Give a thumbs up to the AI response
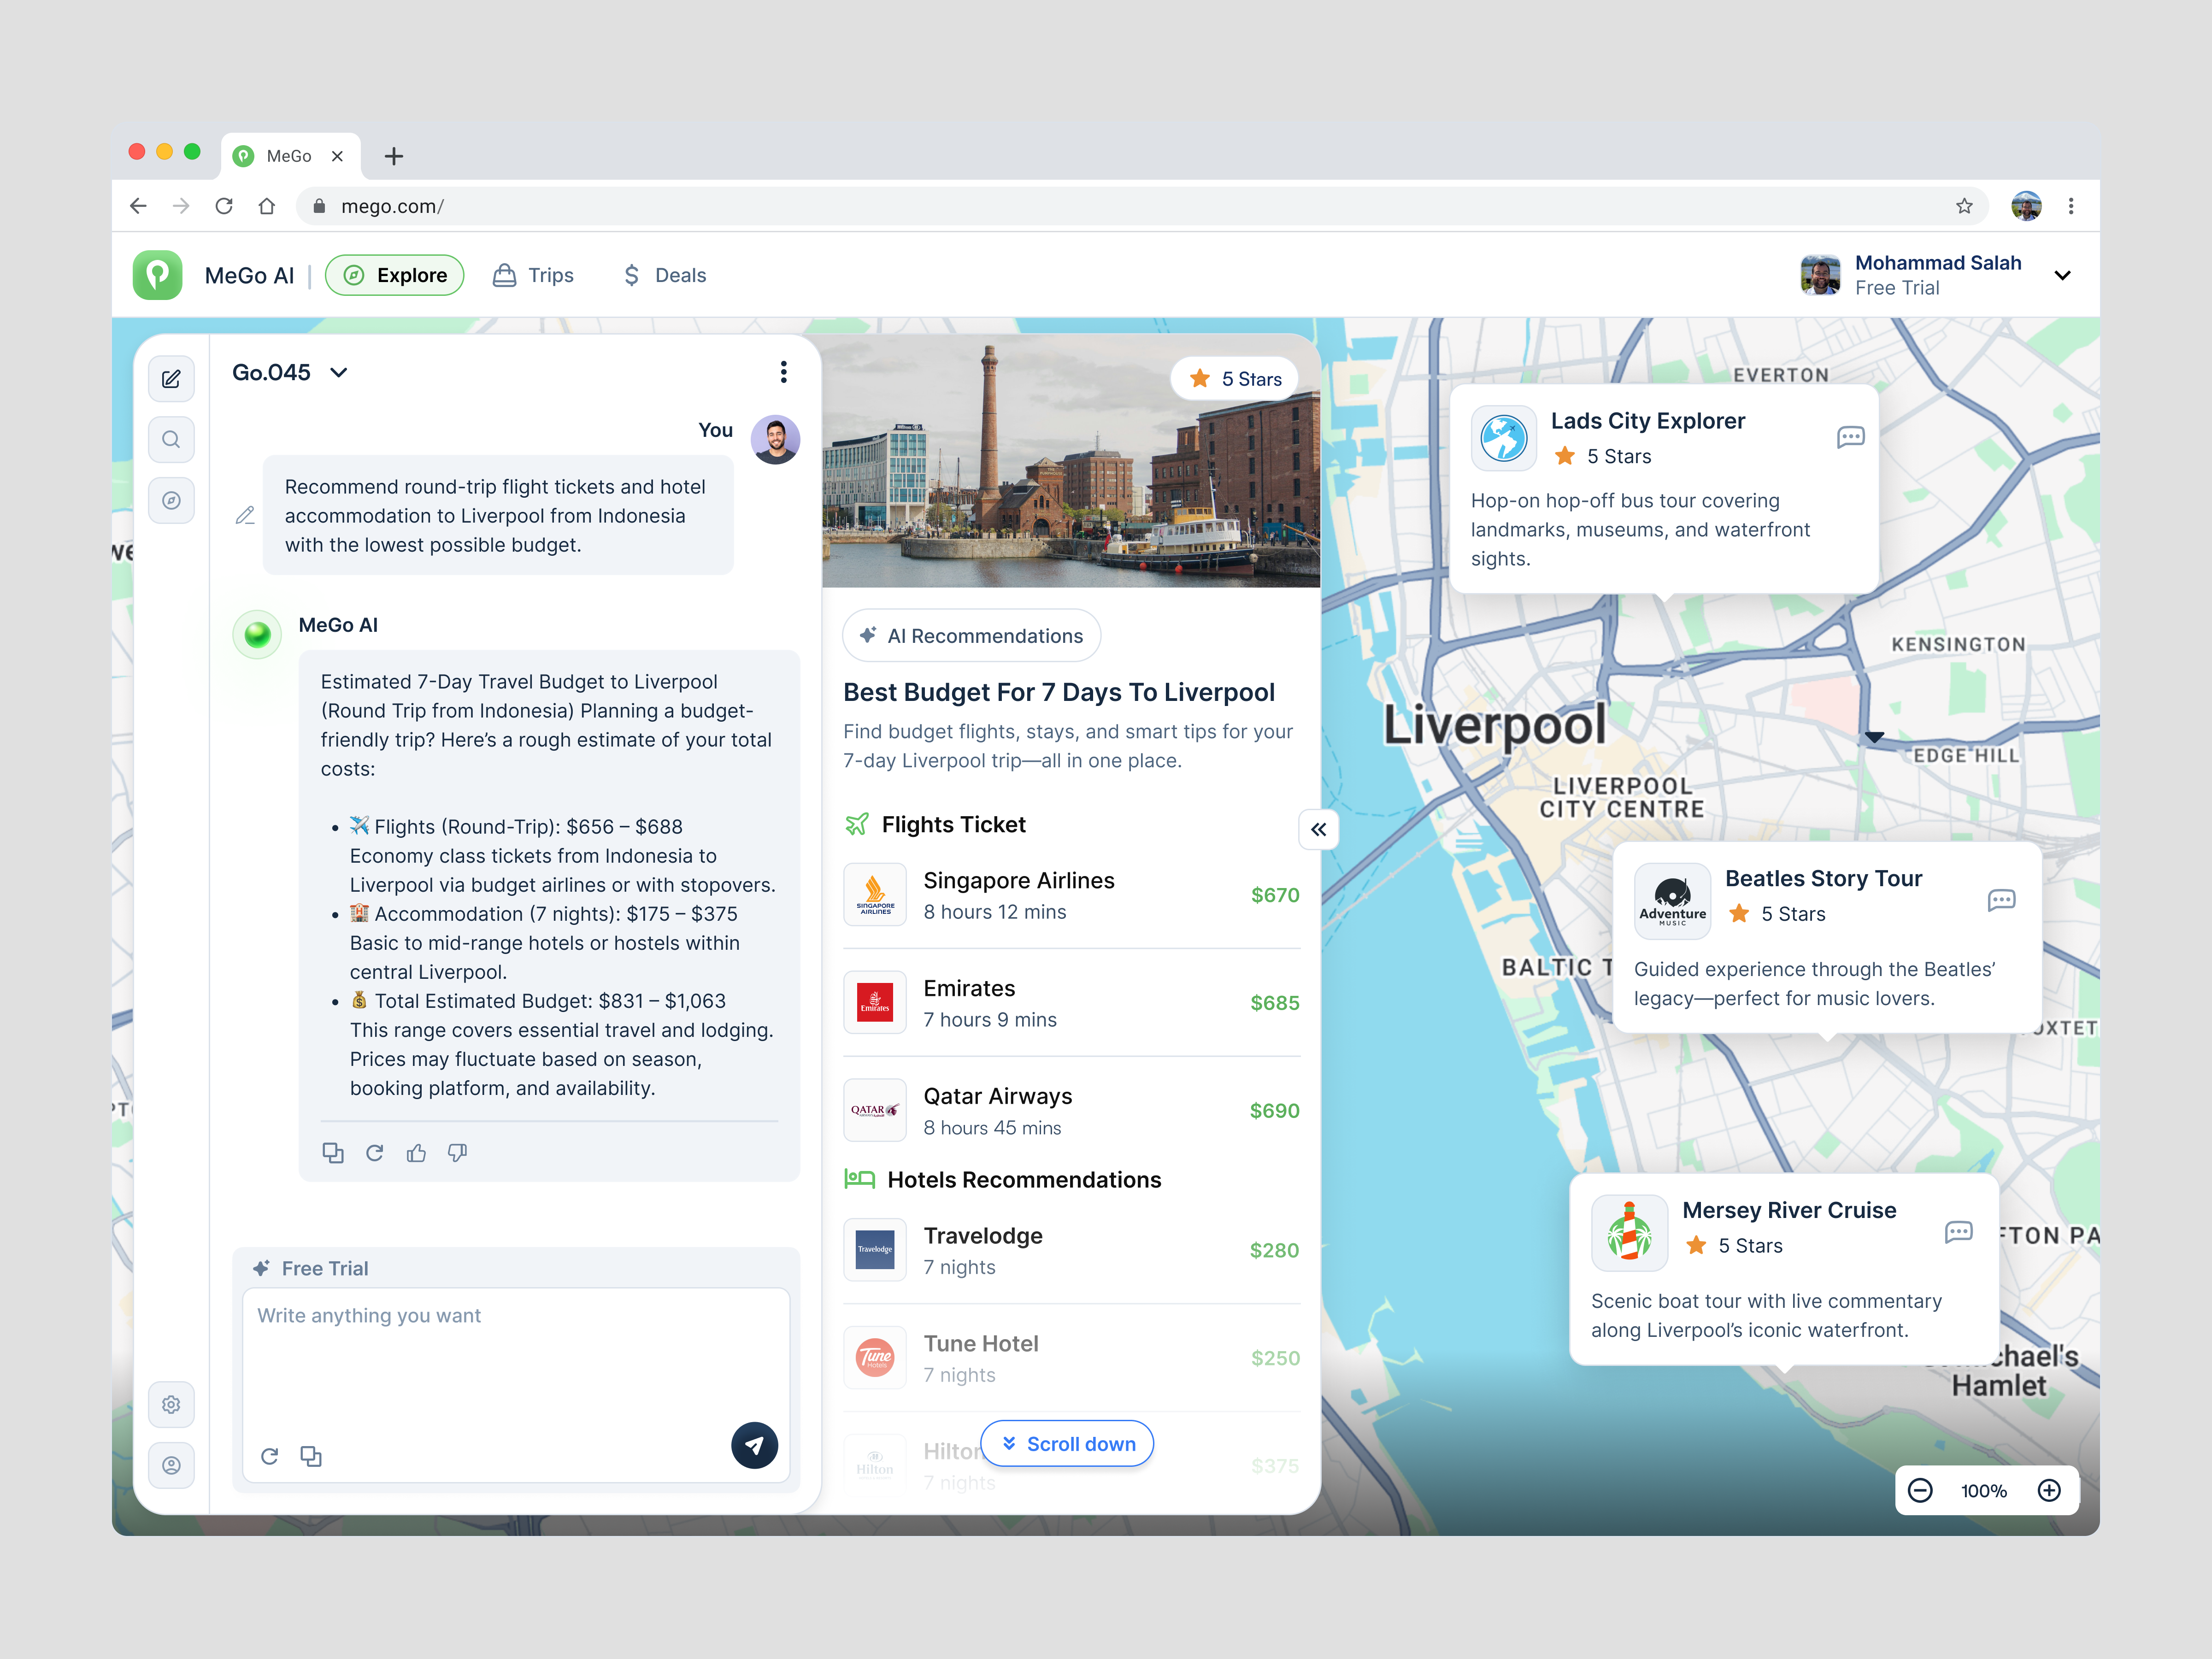The image size is (2212, 1659). (x=417, y=1152)
